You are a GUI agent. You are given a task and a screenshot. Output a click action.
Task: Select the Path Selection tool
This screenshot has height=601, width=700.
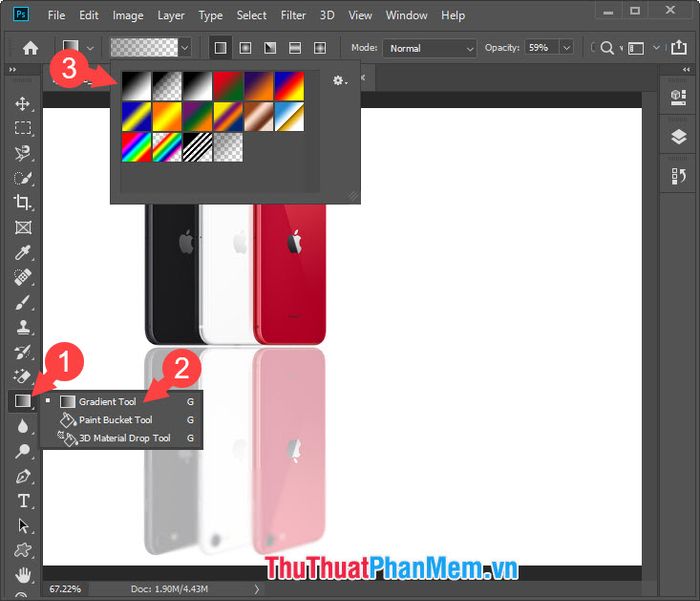tap(23, 526)
